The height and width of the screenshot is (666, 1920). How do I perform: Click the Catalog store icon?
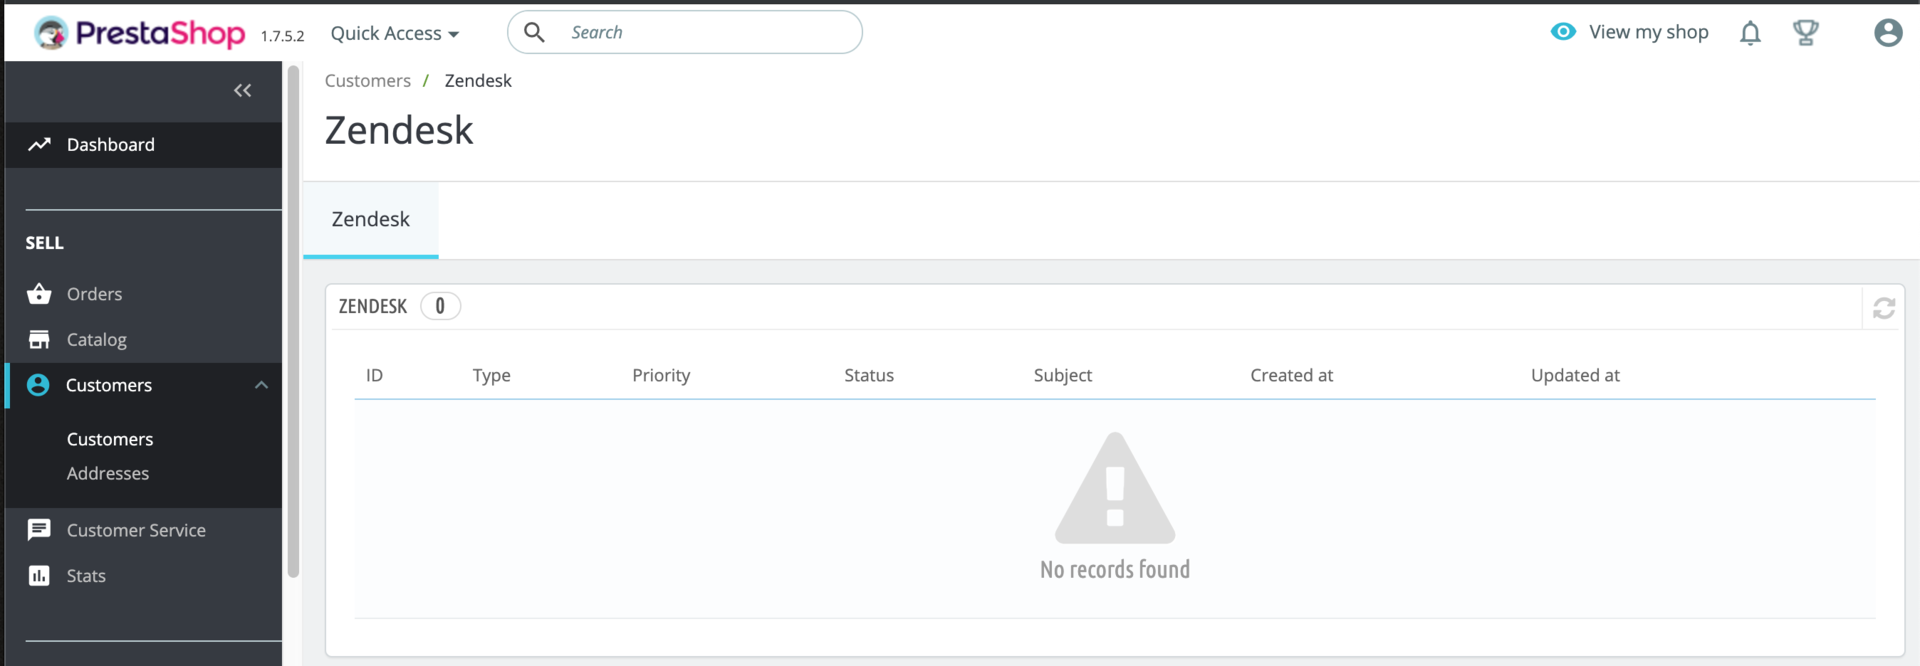pos(39,340)
